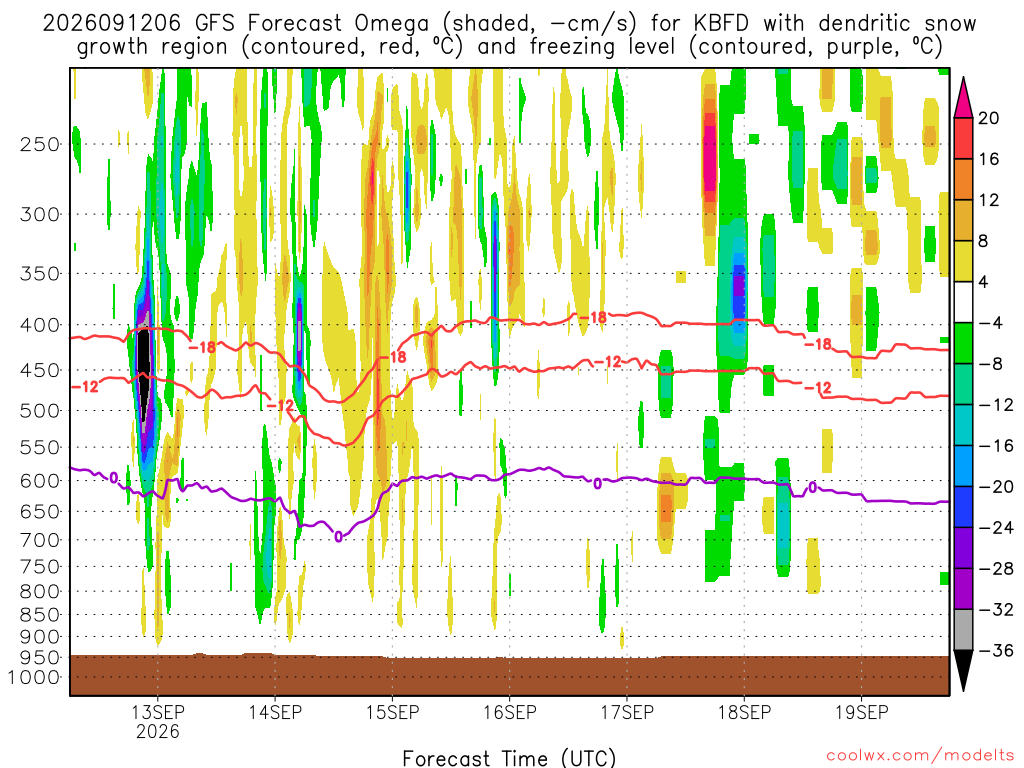
Task: Select the red 16-20 colorbar segment
Action: click(x=963, y=138)
